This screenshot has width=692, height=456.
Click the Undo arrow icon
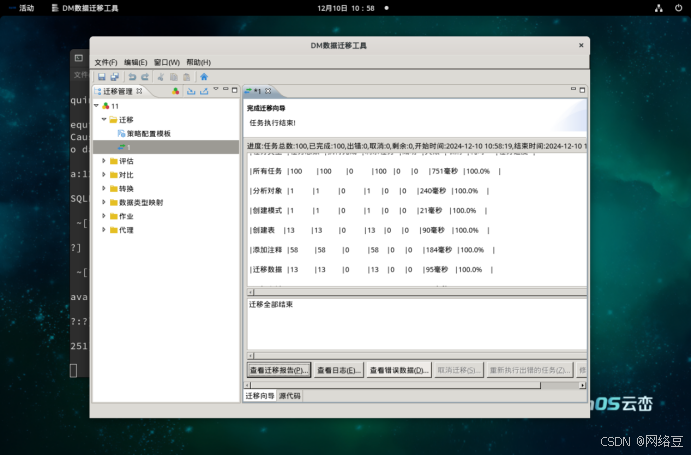point(132,77)
